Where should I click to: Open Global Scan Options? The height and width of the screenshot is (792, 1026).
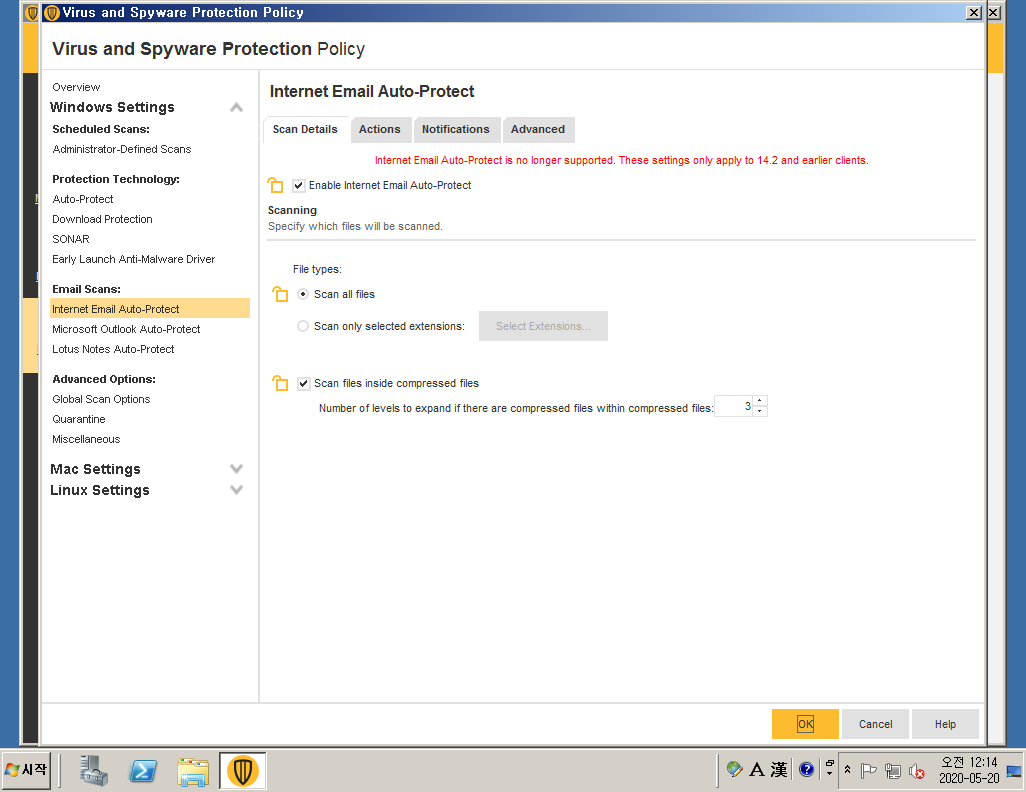[101, 399]
